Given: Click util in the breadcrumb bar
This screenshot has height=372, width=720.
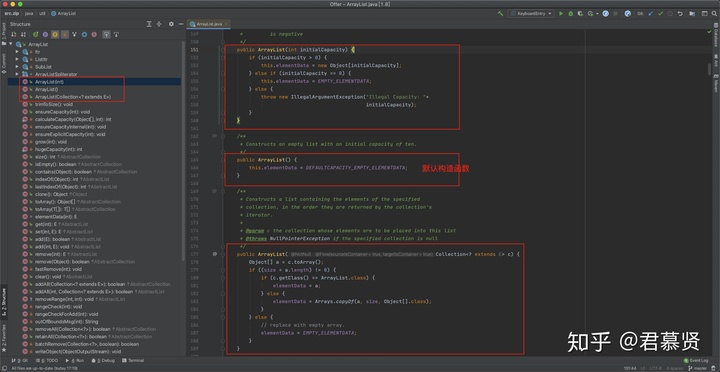Looking at the screenshot, I should point(41,14).
